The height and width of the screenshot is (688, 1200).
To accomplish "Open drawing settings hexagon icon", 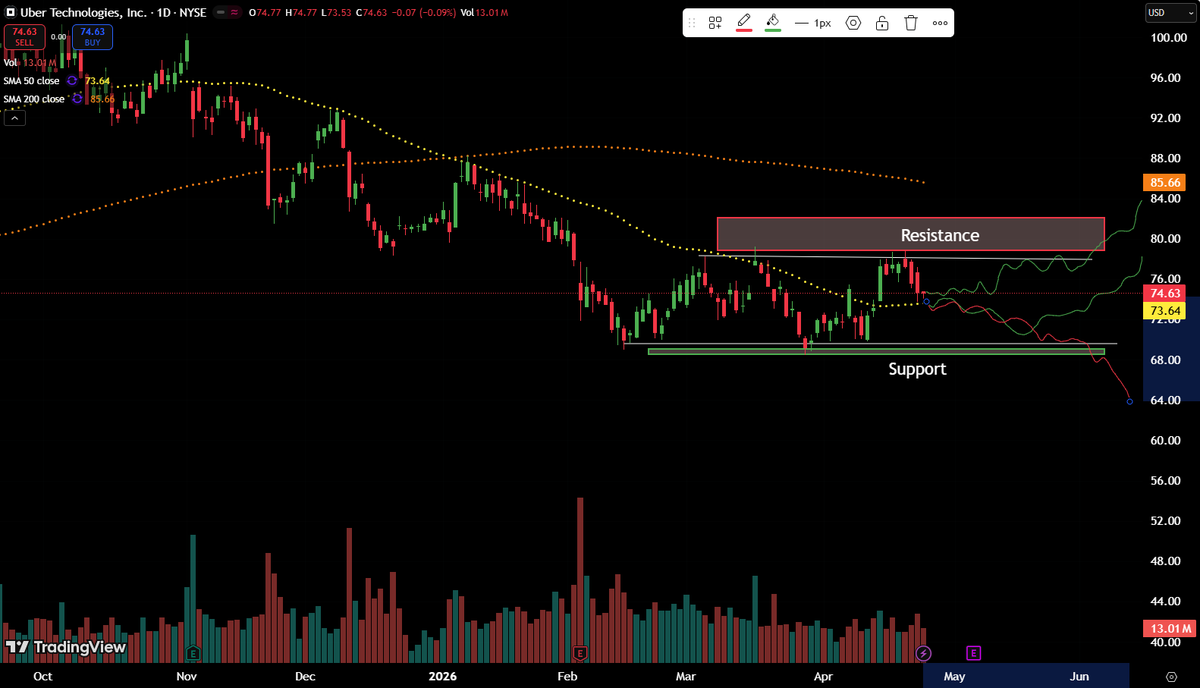I will click(853, 22).
